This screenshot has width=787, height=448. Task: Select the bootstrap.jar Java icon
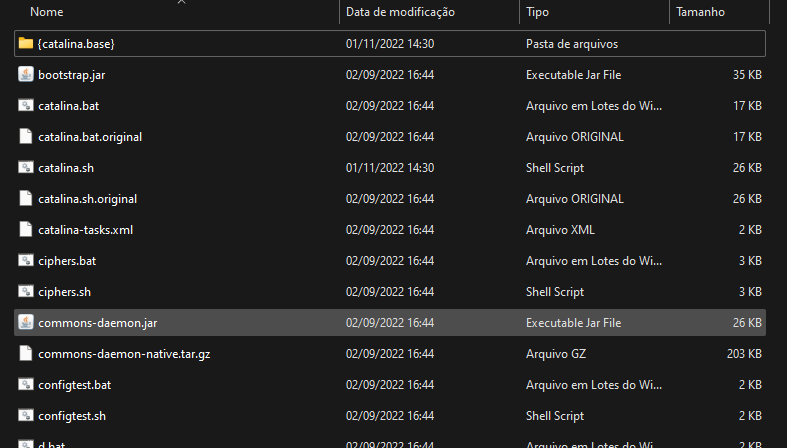coord(26,75)
